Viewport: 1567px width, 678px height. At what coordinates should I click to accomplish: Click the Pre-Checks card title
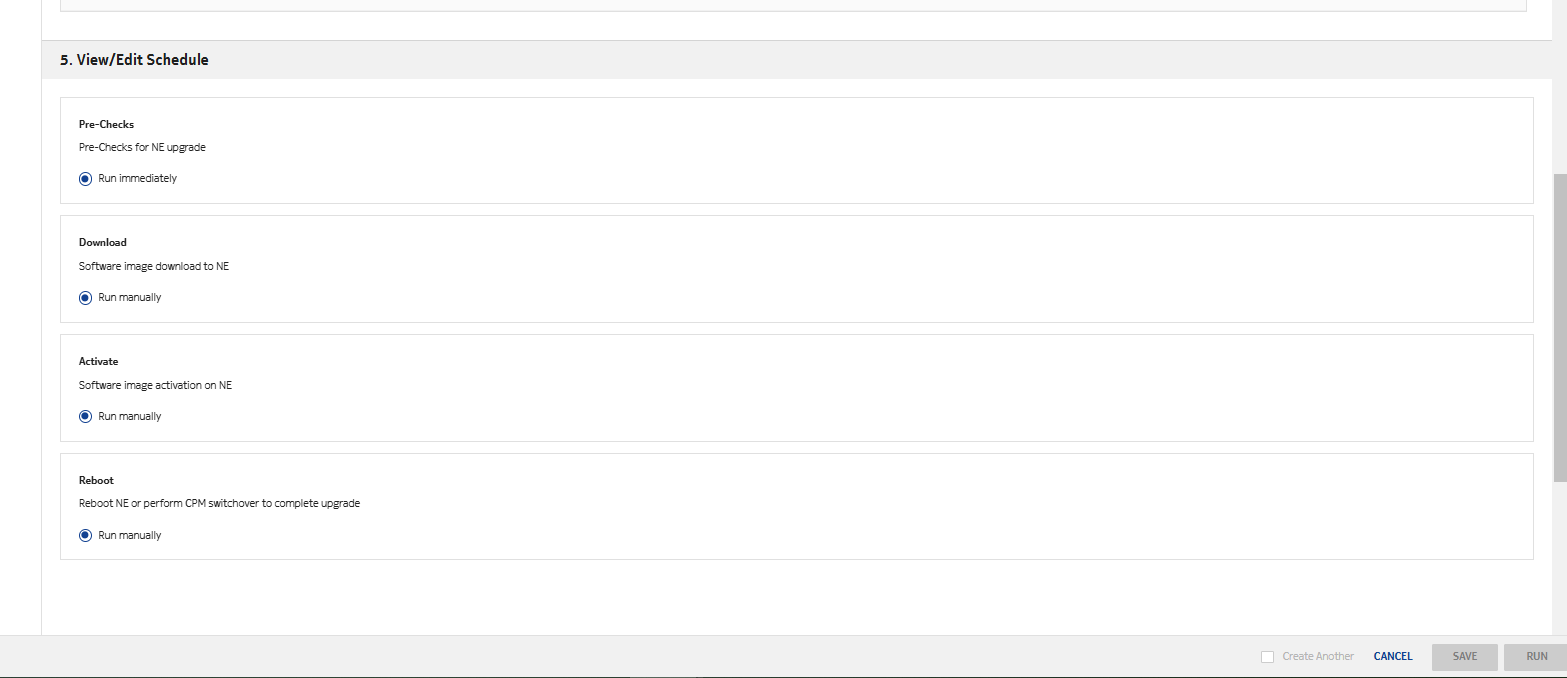(106, 125)
